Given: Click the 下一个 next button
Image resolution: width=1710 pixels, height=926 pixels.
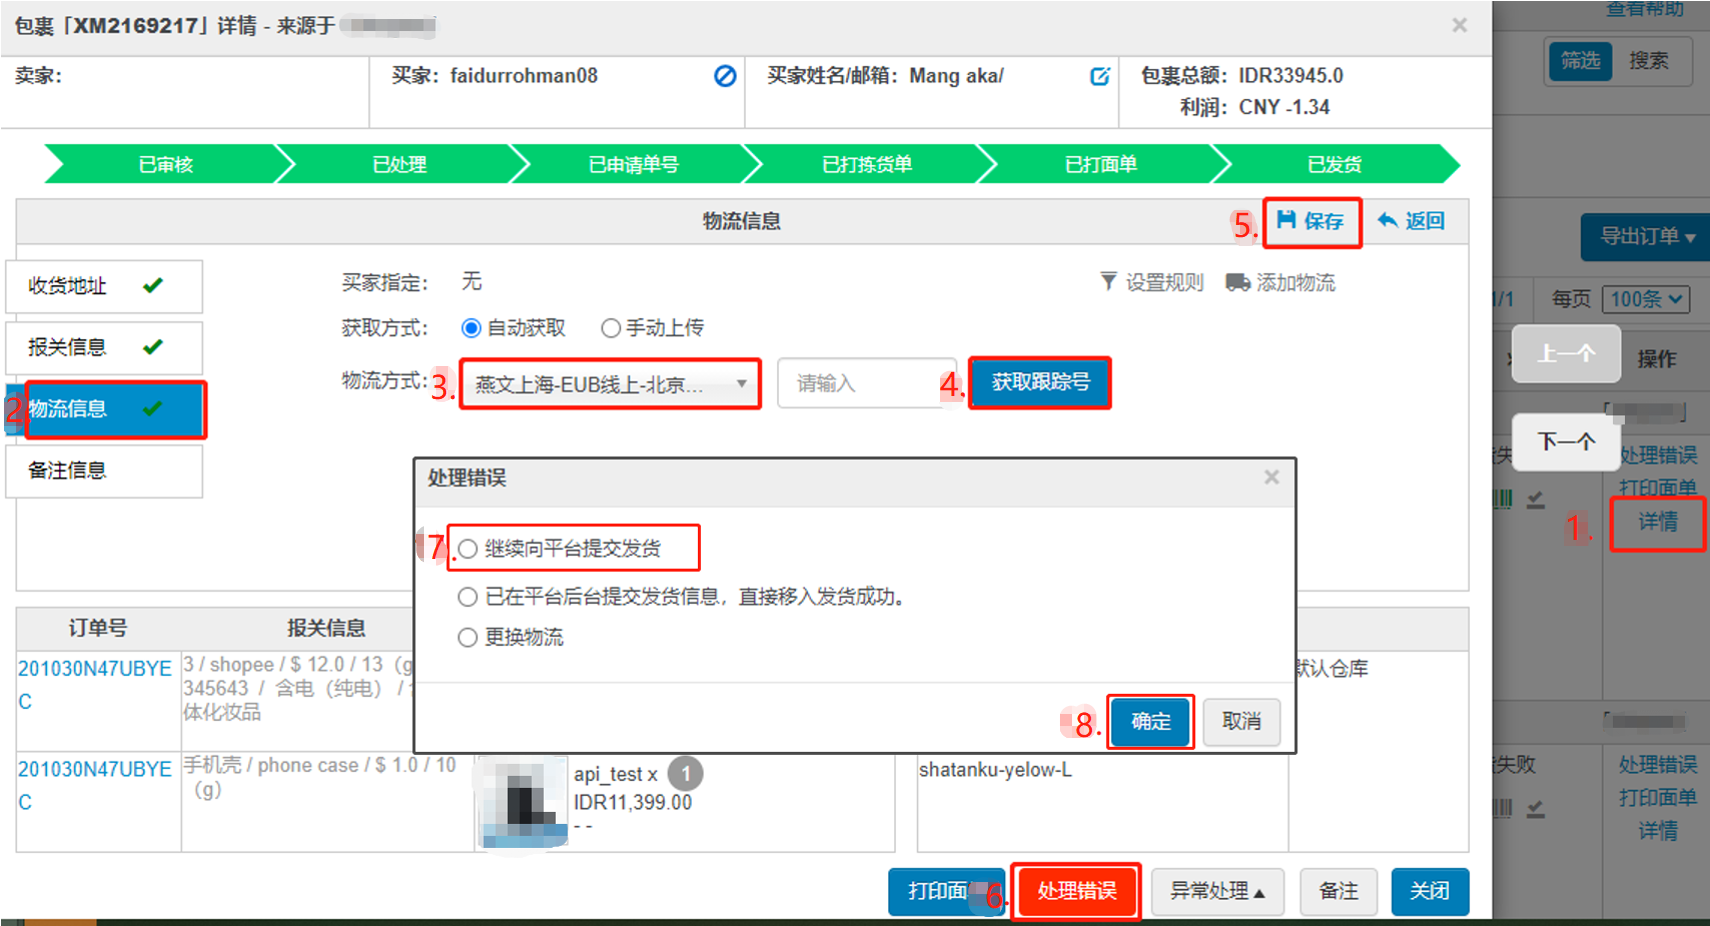Looking at the screenshot, I should coord(1566,441).
